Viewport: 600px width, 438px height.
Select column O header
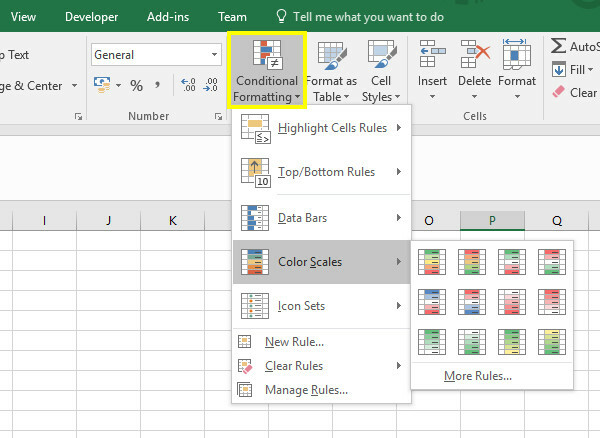[436, 220]
